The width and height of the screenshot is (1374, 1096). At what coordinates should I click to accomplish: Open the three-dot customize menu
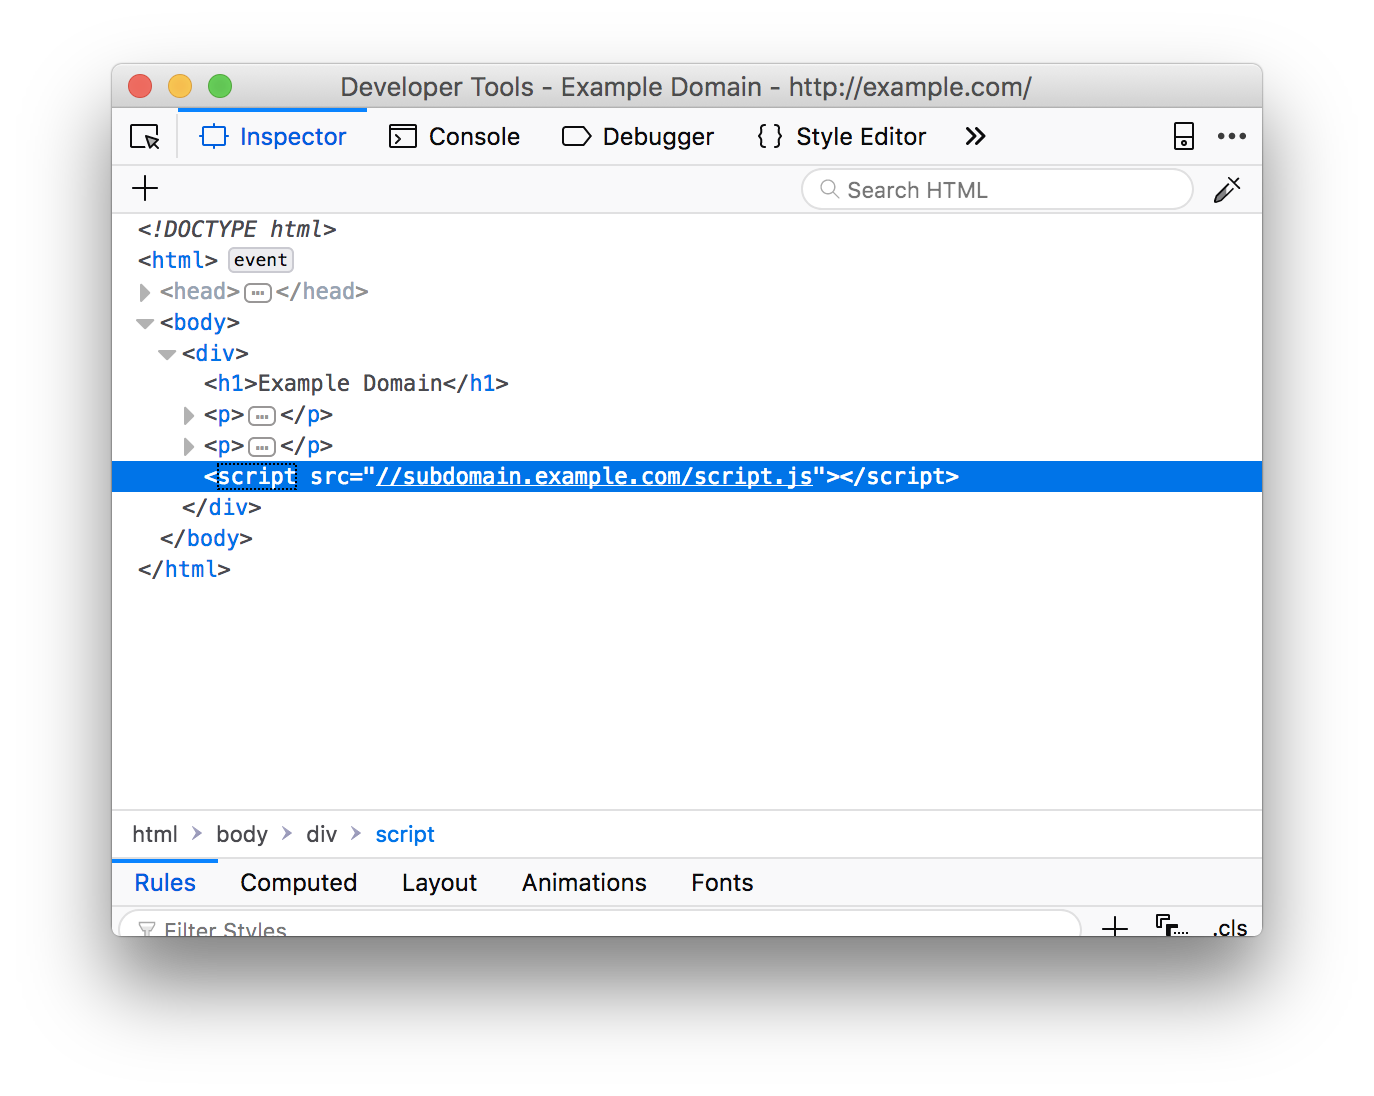click(1231, 137)
